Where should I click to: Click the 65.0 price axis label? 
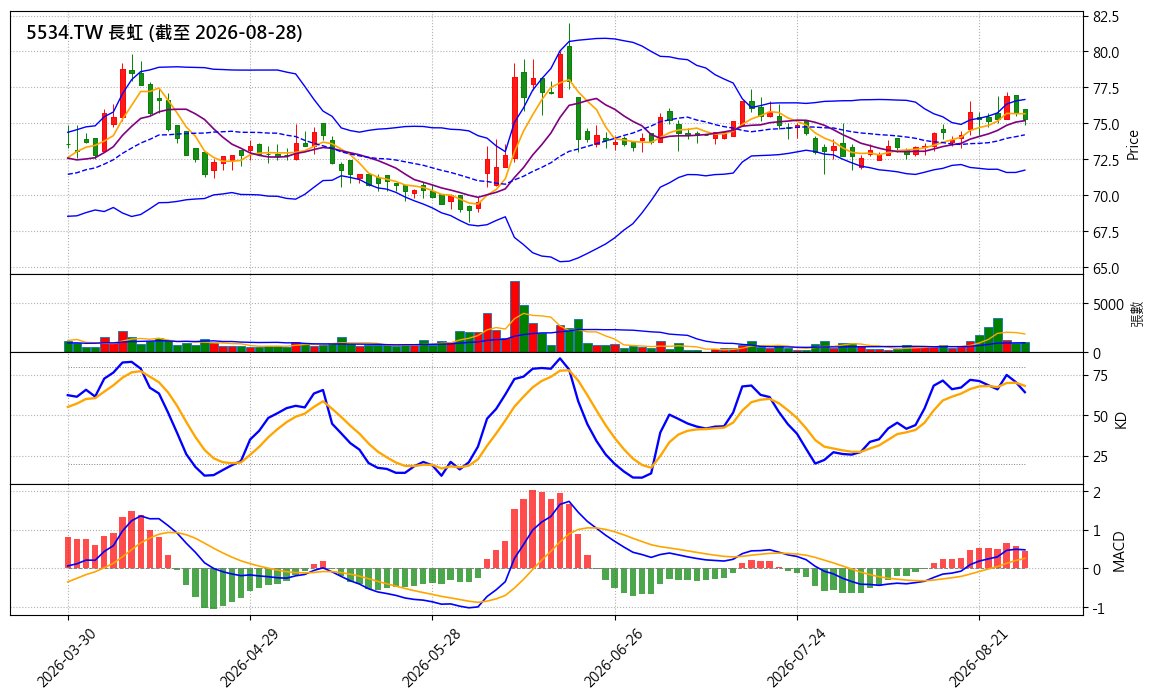(1106, 269)
